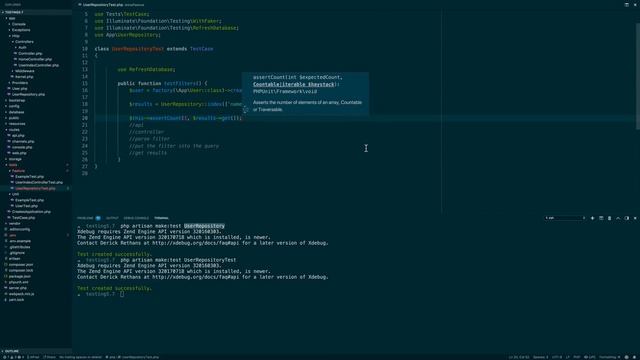Open User.php in app folder

(20, 89)
